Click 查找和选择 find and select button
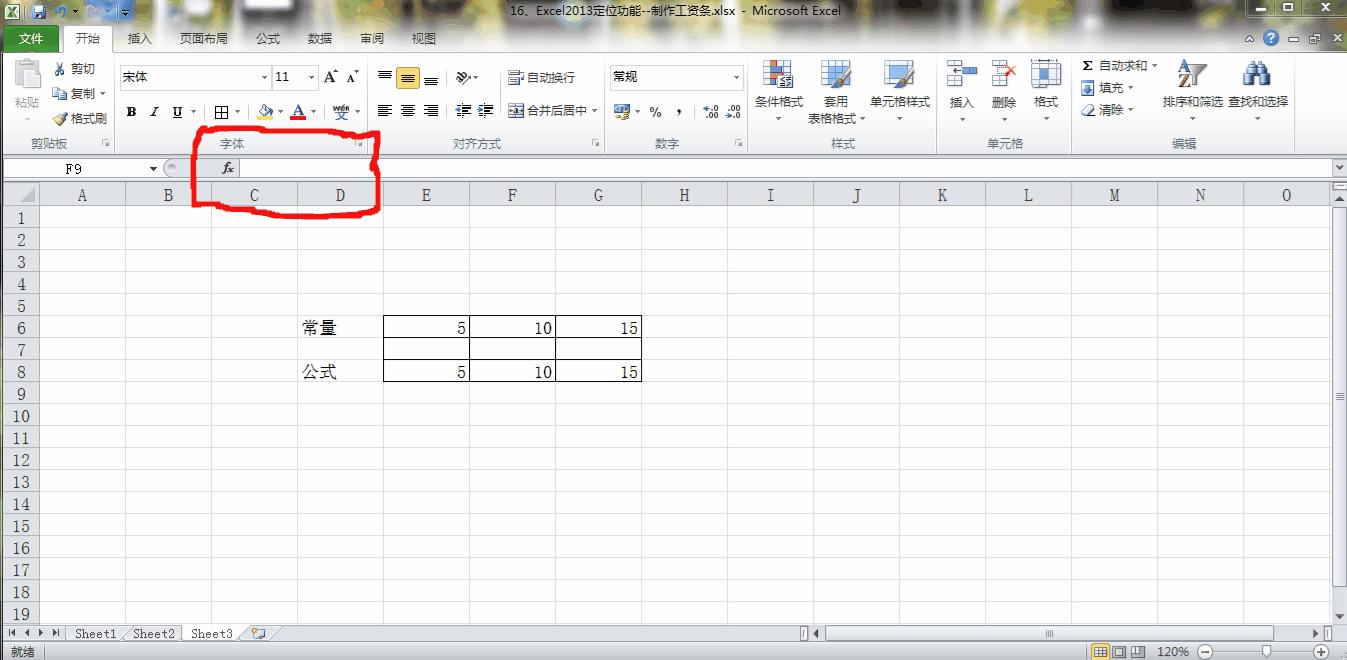This screenshot has width=1347, height=660. click(x=1258, y=91)
